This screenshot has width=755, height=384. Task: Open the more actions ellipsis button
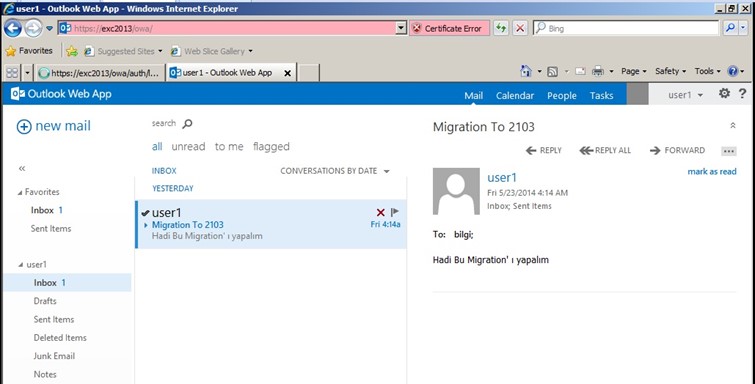coord(729,151)
